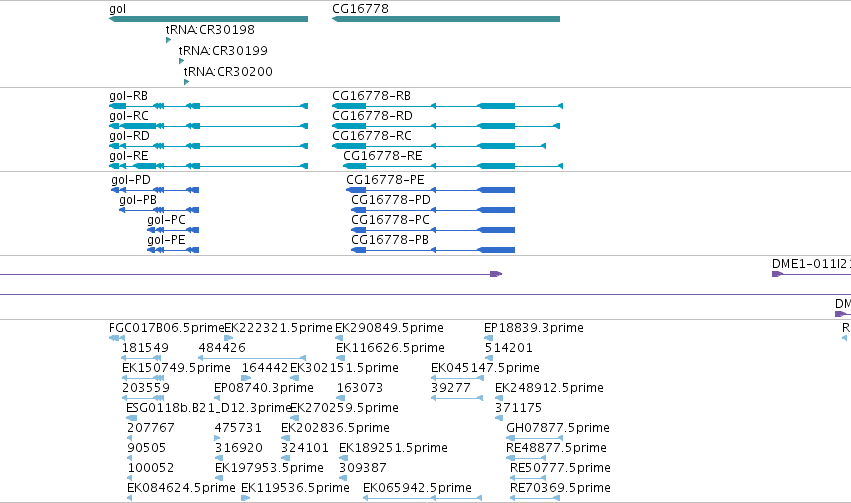Select the 100052 feature
The image size is (851, 503).
[x=151, y=468]
